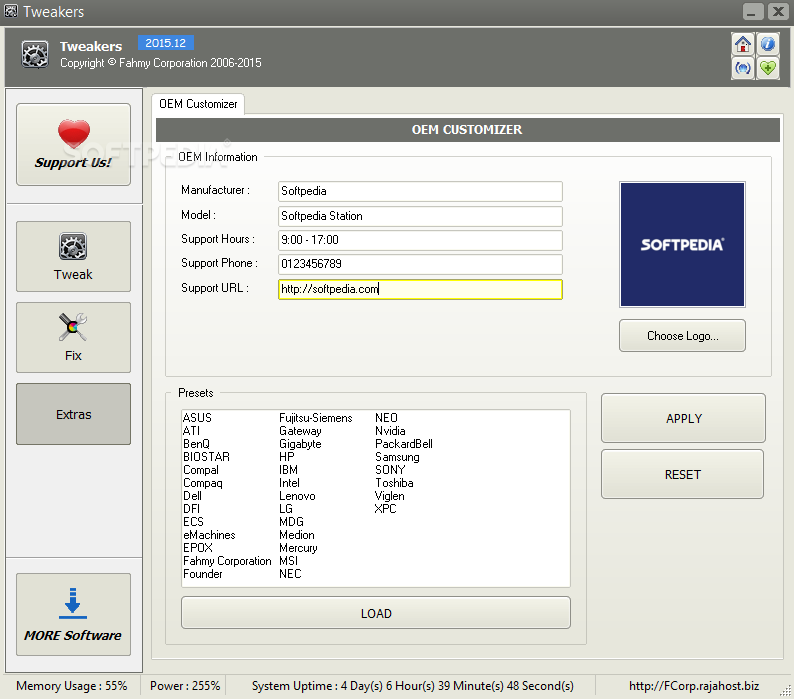
Task: Click the Model input field
Action: pyautogui.click(x=420, y=216)
